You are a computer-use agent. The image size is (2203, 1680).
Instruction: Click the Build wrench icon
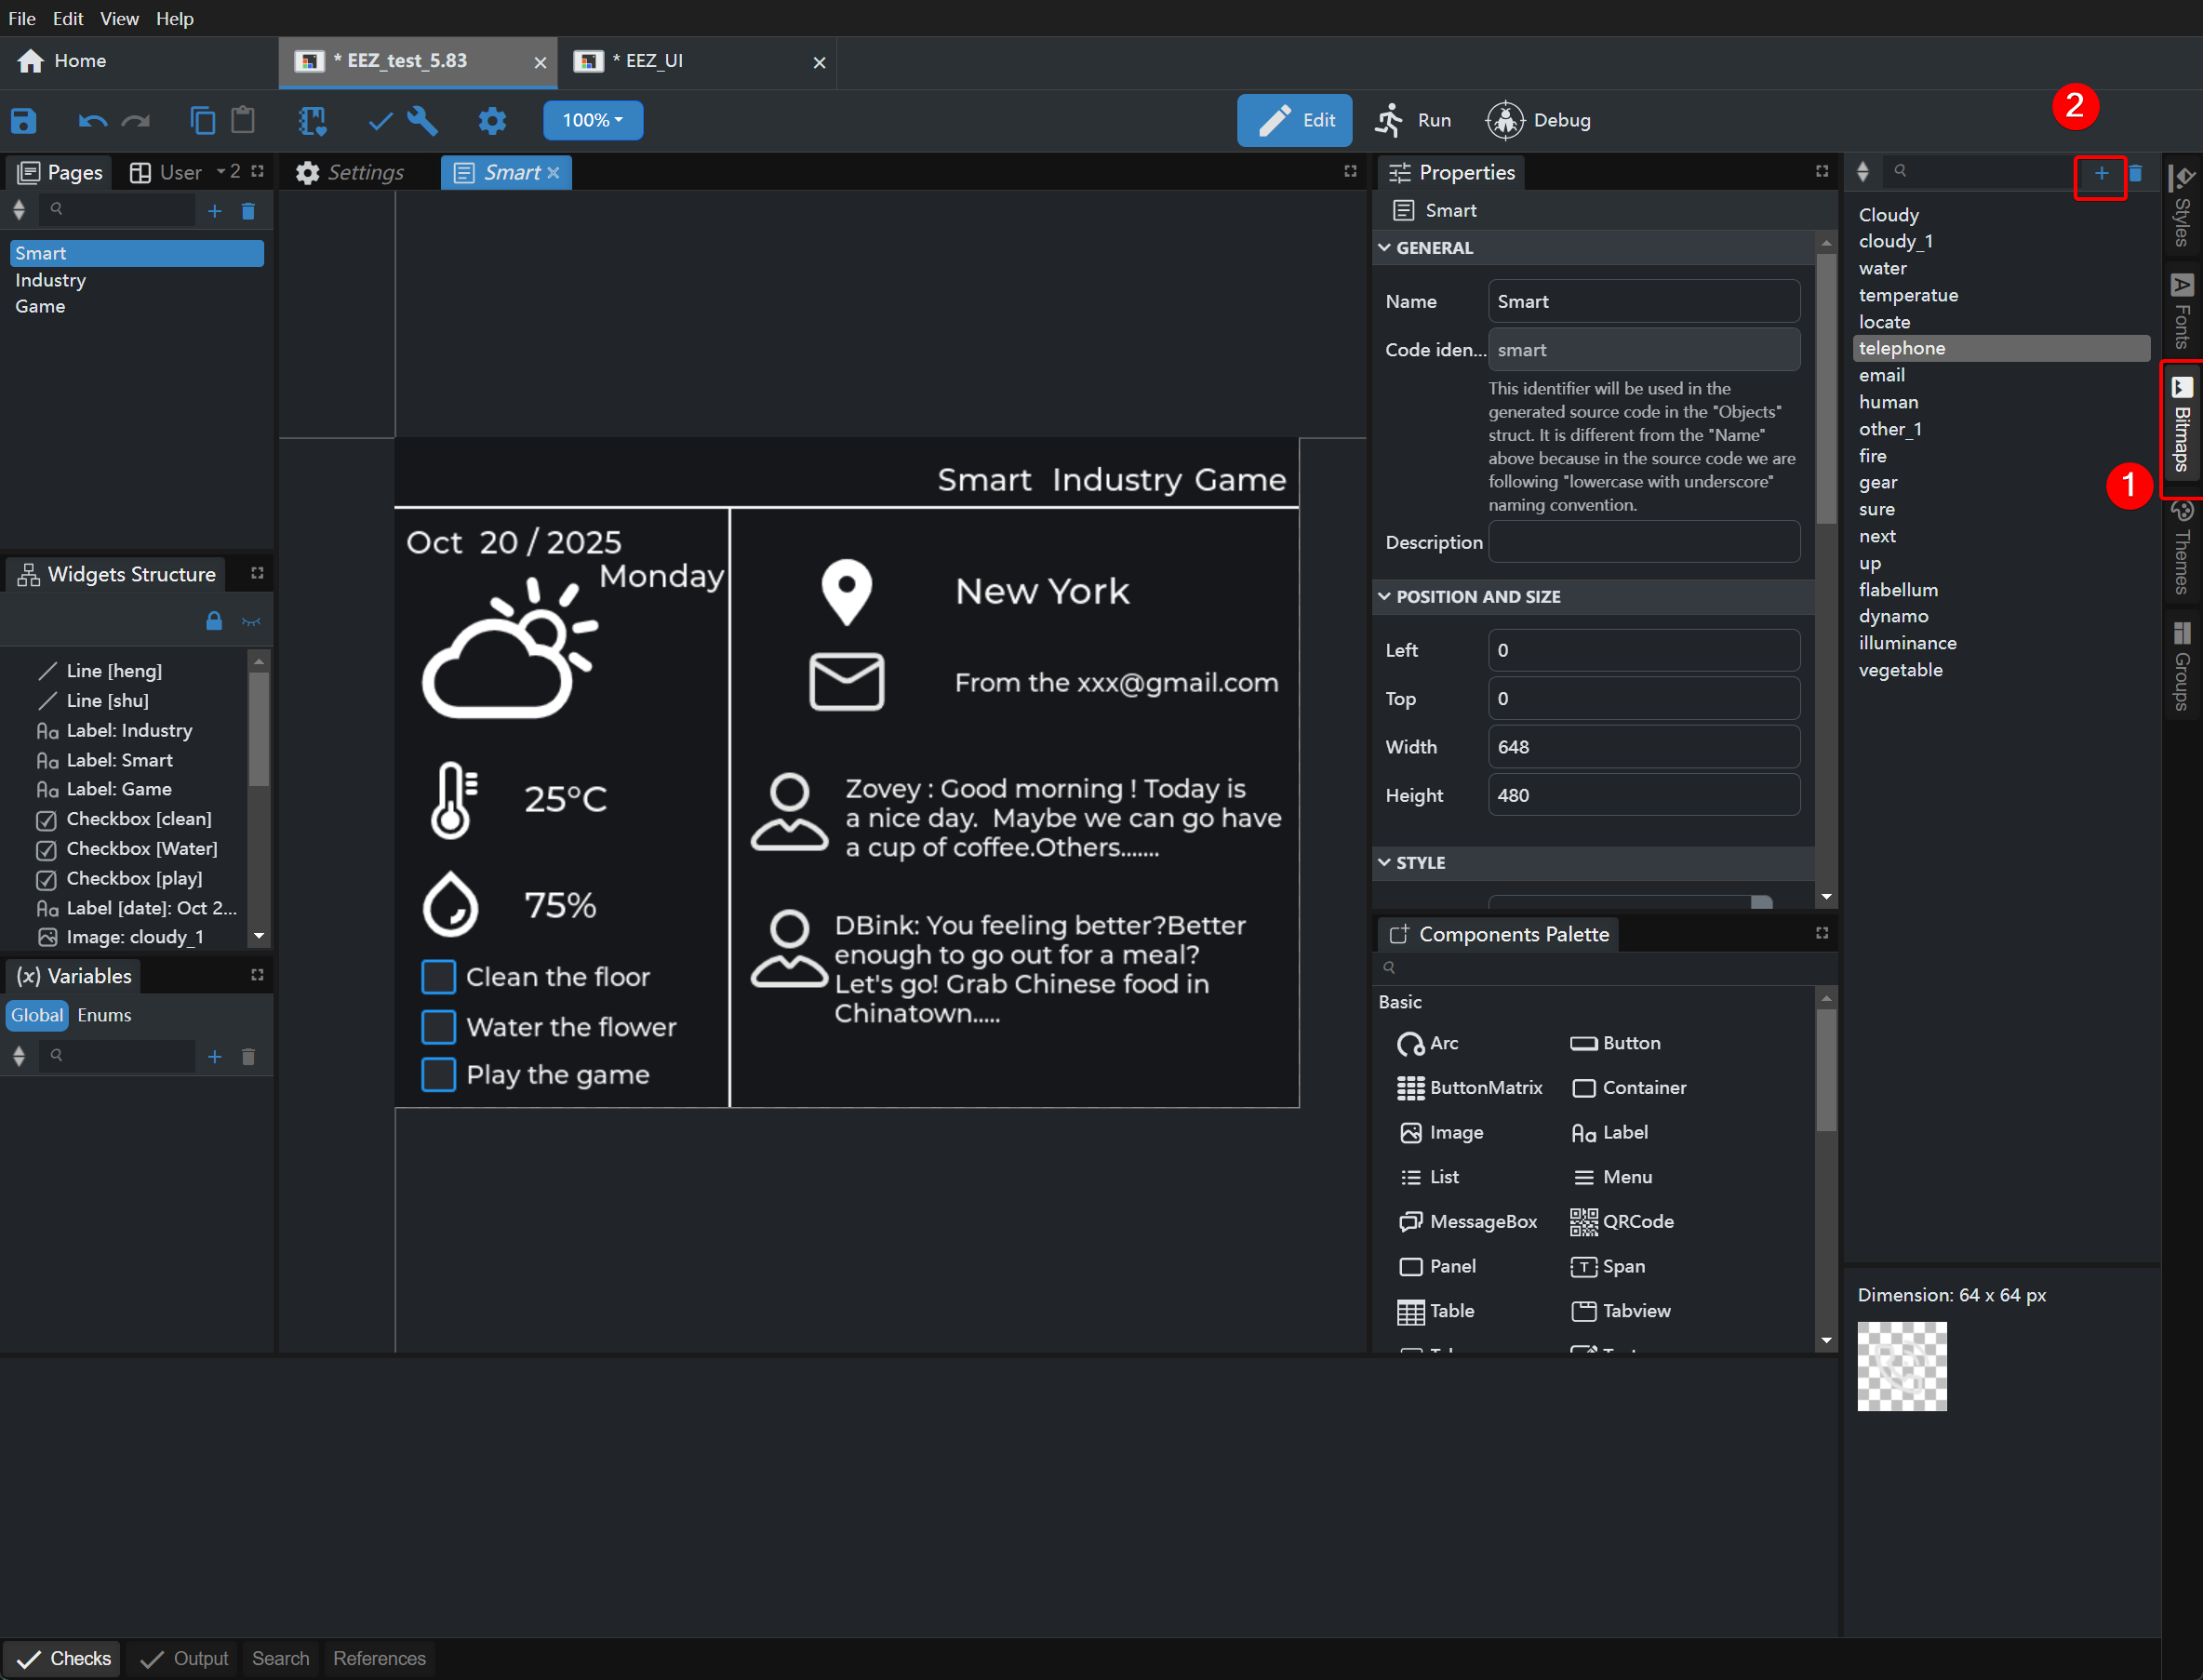tap(423, 121)
